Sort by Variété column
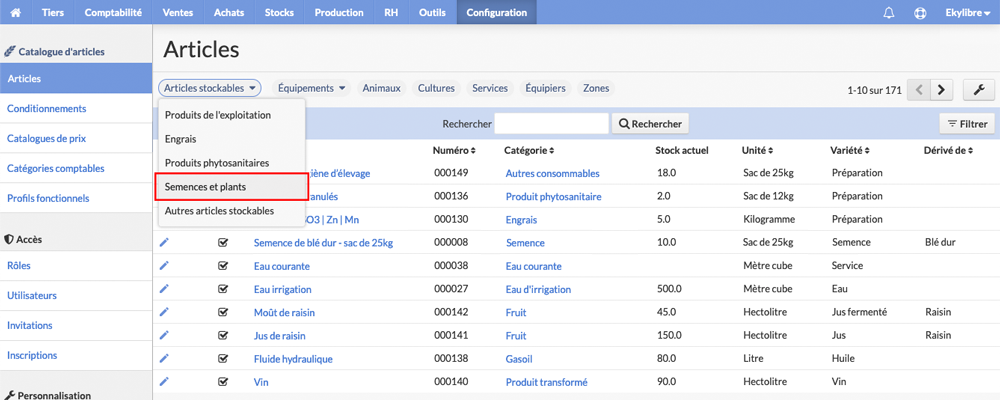The width and height of the screenshot is (1000, 400). [x=851, y=151]
